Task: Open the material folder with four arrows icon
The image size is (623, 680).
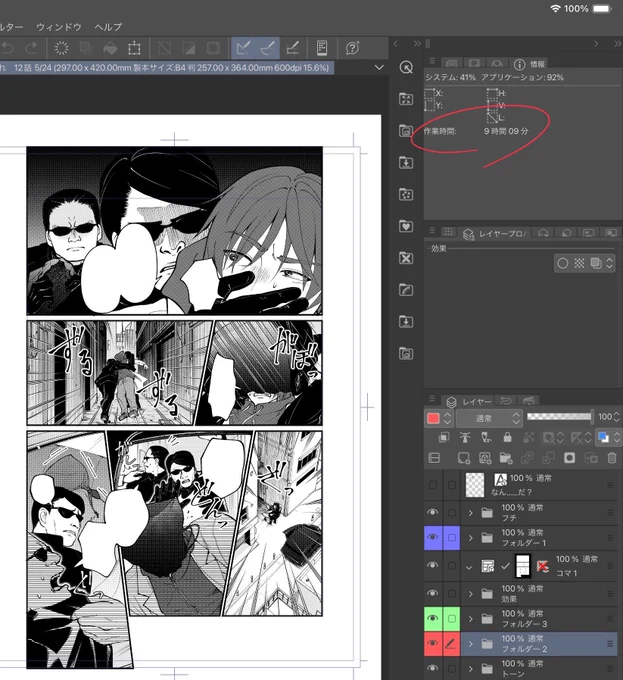Action: point(406,99)
